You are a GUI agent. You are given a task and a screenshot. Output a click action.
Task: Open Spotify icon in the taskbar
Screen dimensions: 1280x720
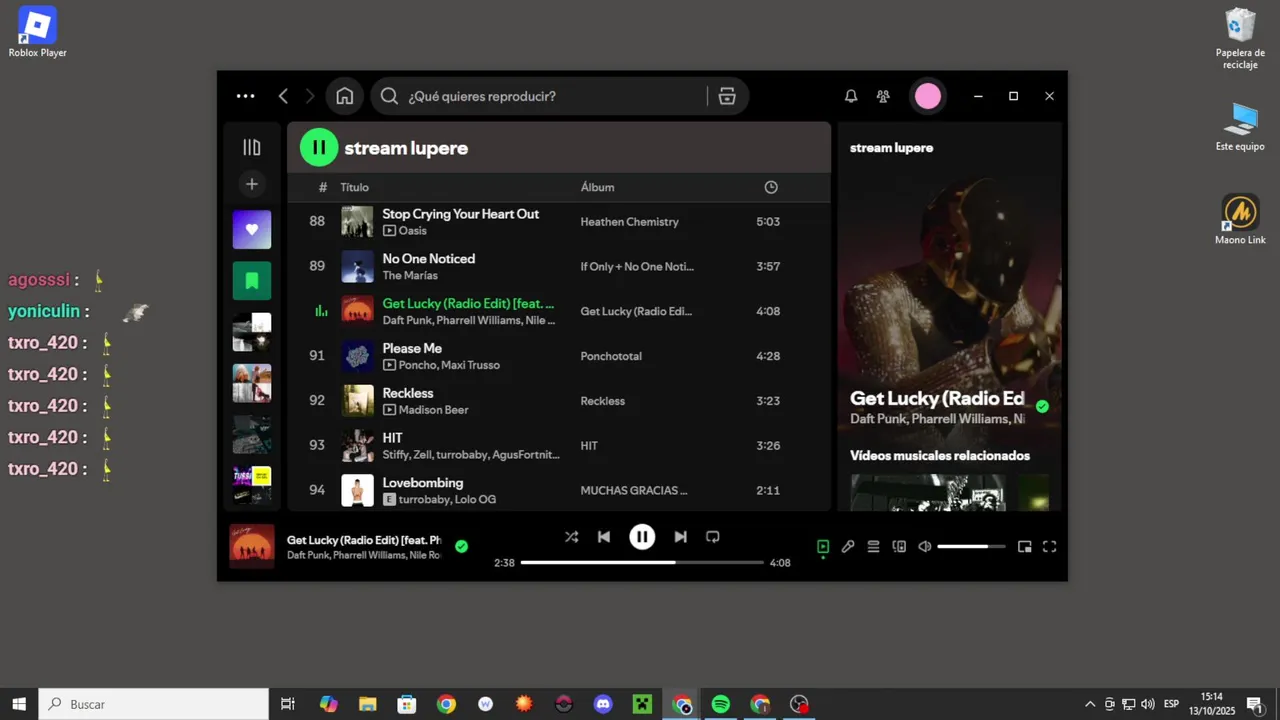720,704
